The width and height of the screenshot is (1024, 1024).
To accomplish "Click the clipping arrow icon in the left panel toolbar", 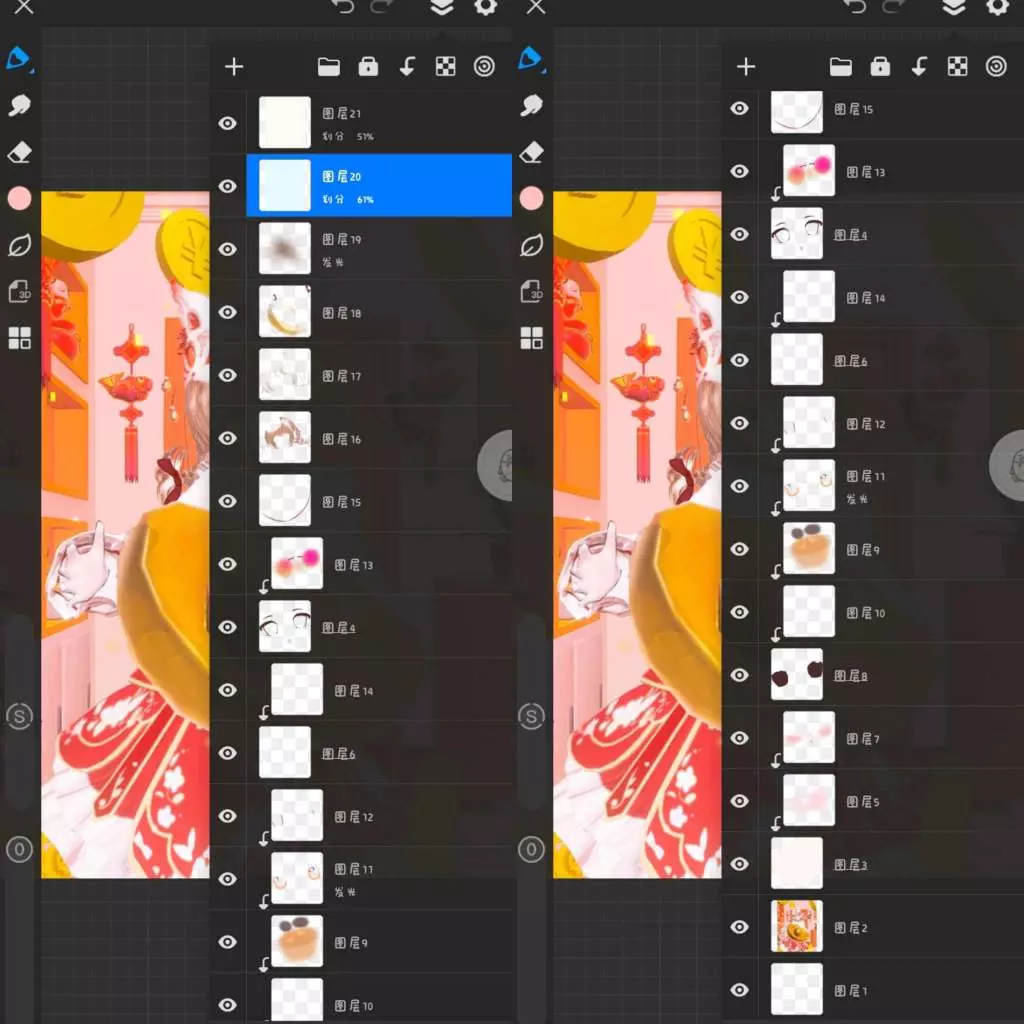I will pyautogui.click(x=407, y=67).
